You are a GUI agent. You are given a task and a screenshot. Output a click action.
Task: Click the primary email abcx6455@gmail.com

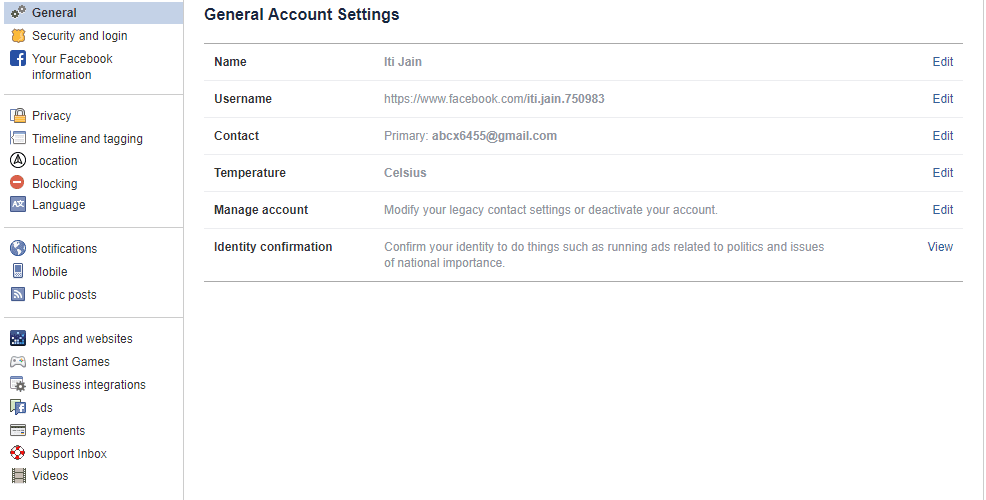click(x=494, y=136)
